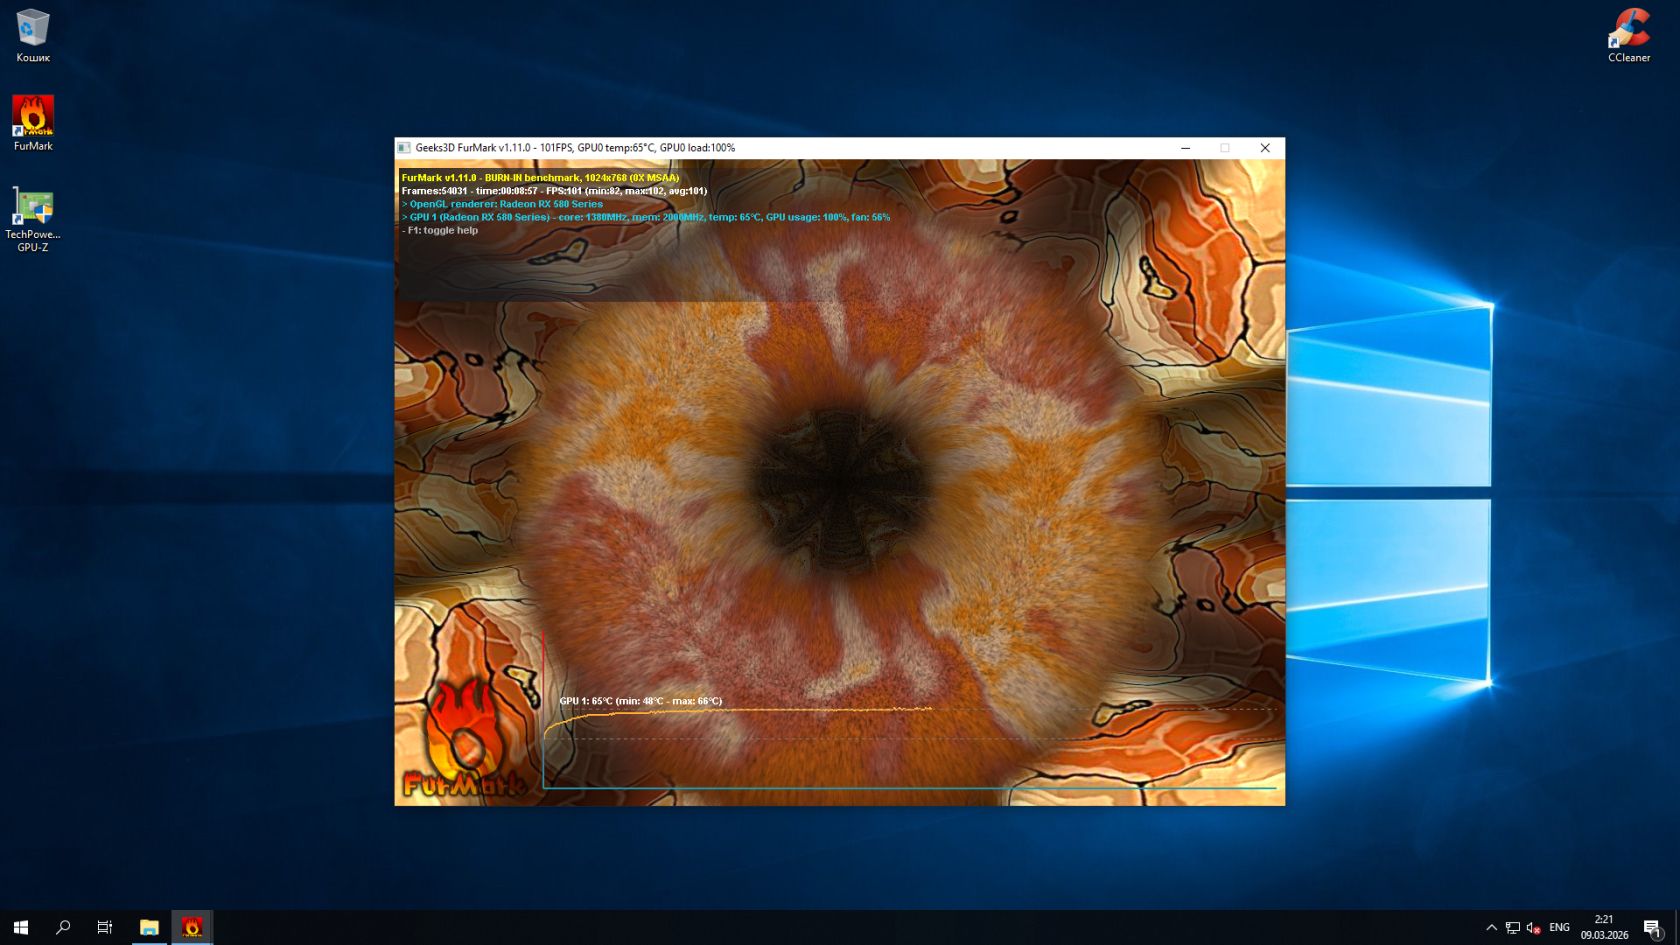Click the 'Frames:54031' statistics line
The image size is (1680, 945).
tap(554, 191)
